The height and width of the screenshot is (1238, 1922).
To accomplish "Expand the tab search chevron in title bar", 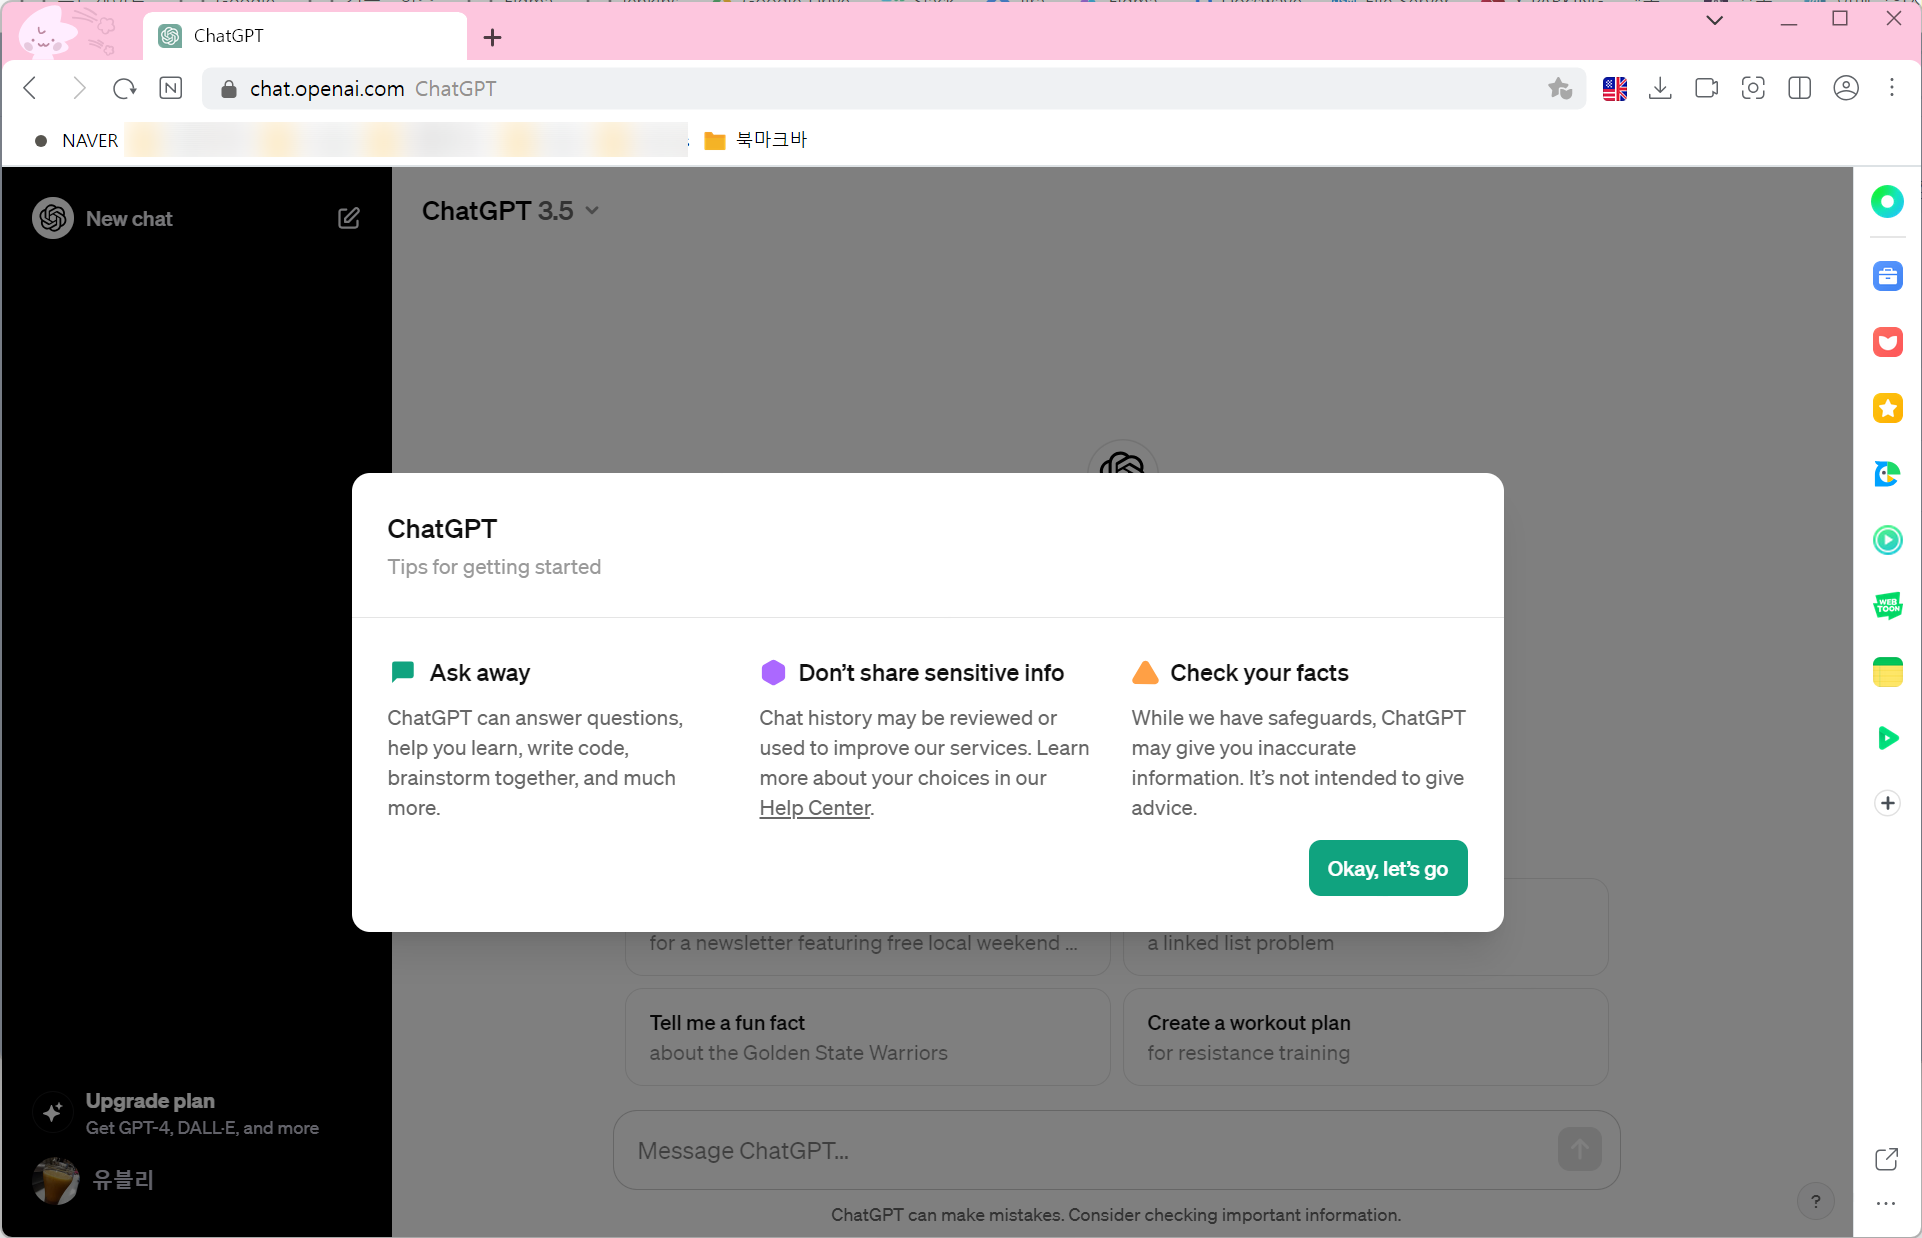I will [x=1714, y=20].
